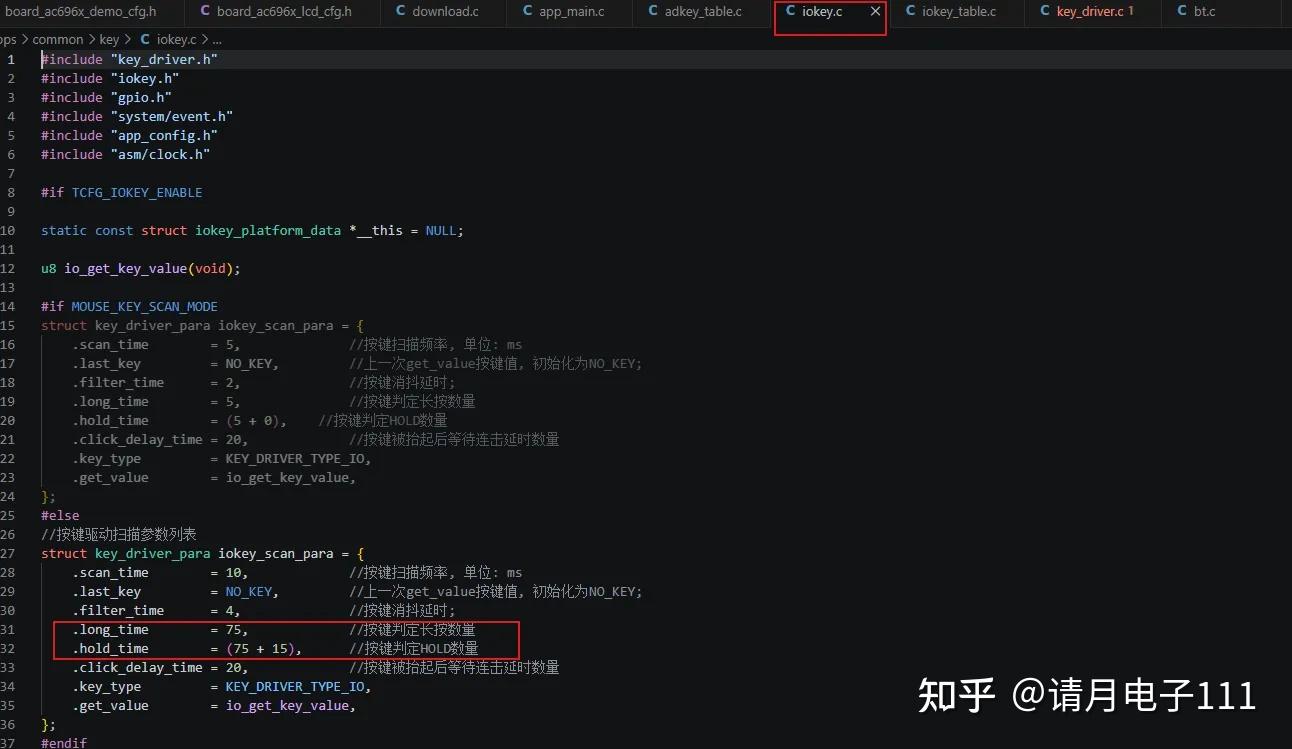The image size is (1292, 749).
Task: Activate the iokey.c tab
Action: pos(822,12)
